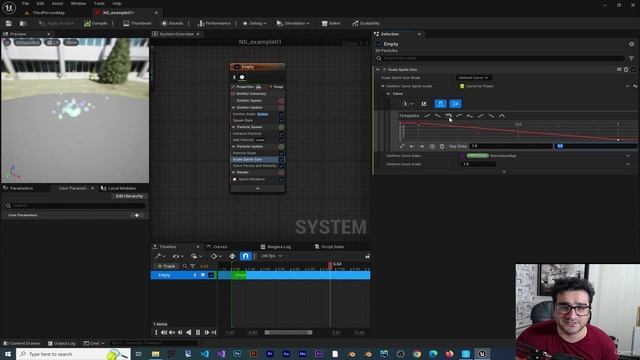Toggle the Scale Sprite Size module checkbox
Image resolution: width=640 pixels, height=360 pixels.
tap(281, 160)
